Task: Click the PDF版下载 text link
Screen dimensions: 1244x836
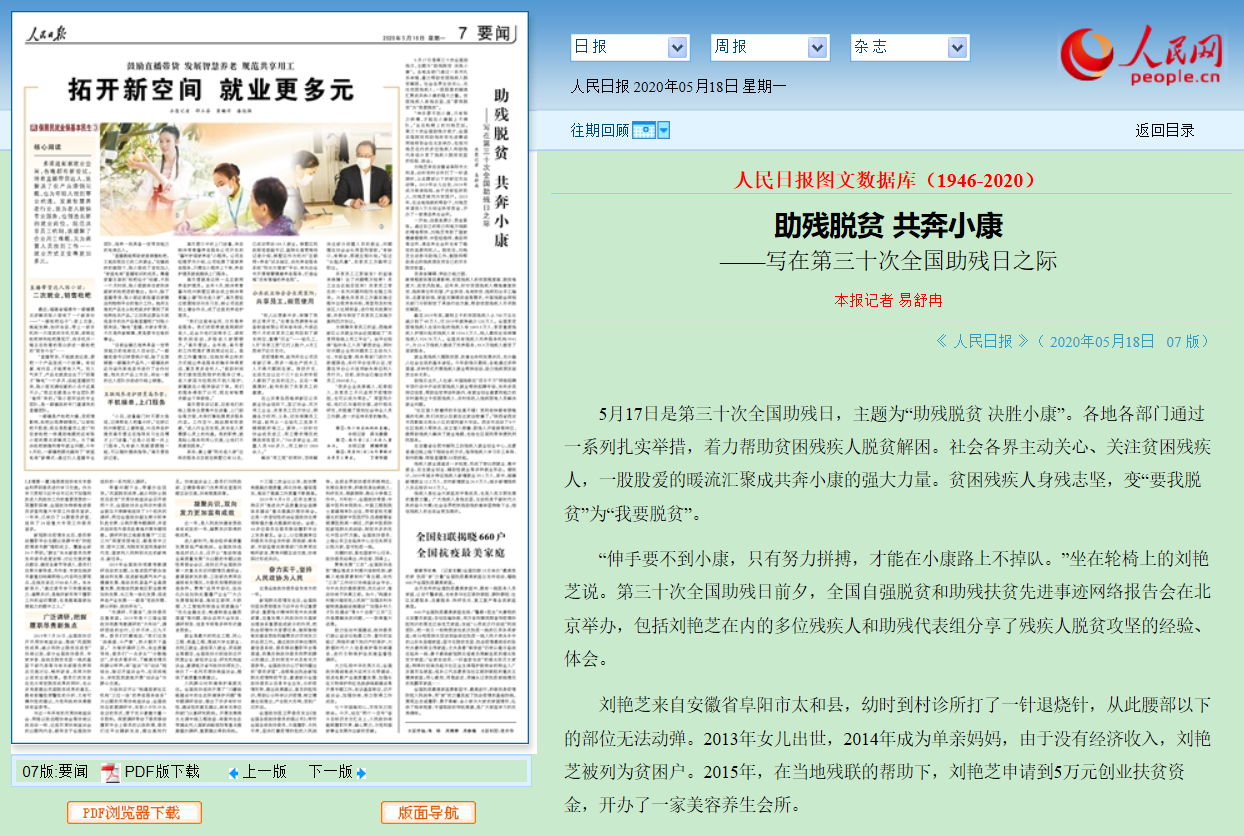Action: [162, 772]
